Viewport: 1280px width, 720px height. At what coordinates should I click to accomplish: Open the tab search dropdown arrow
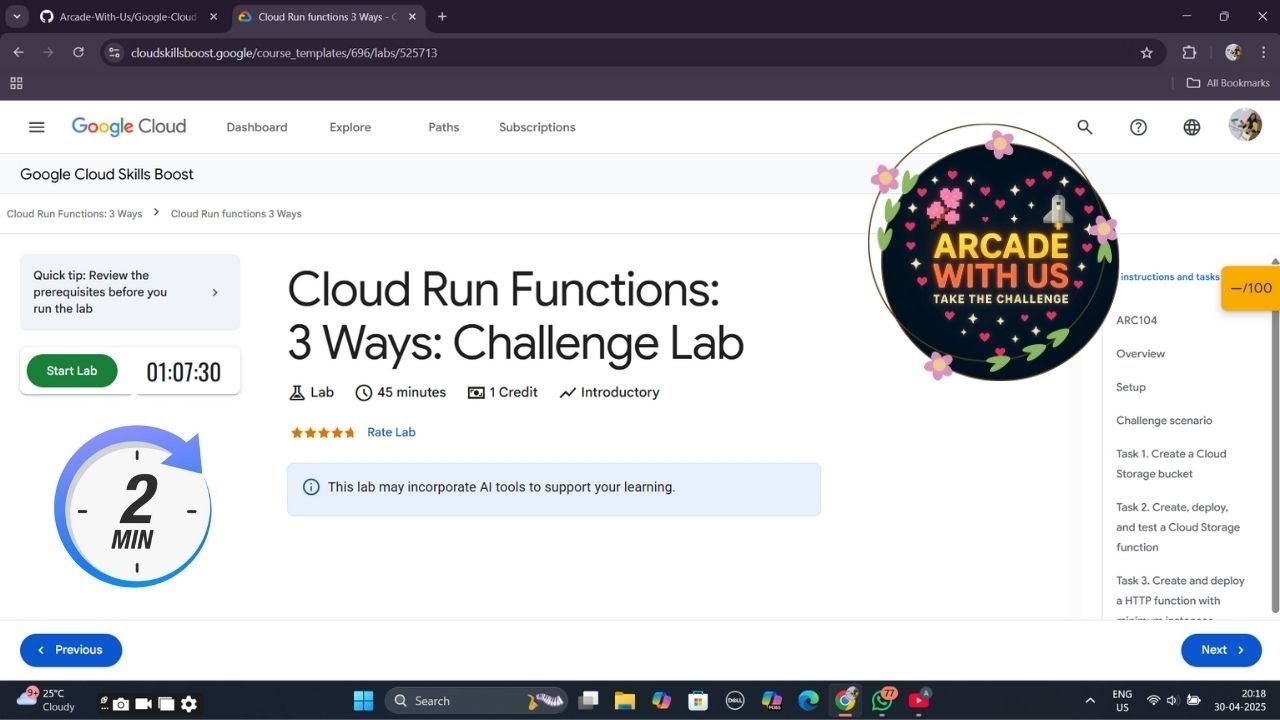16,16
